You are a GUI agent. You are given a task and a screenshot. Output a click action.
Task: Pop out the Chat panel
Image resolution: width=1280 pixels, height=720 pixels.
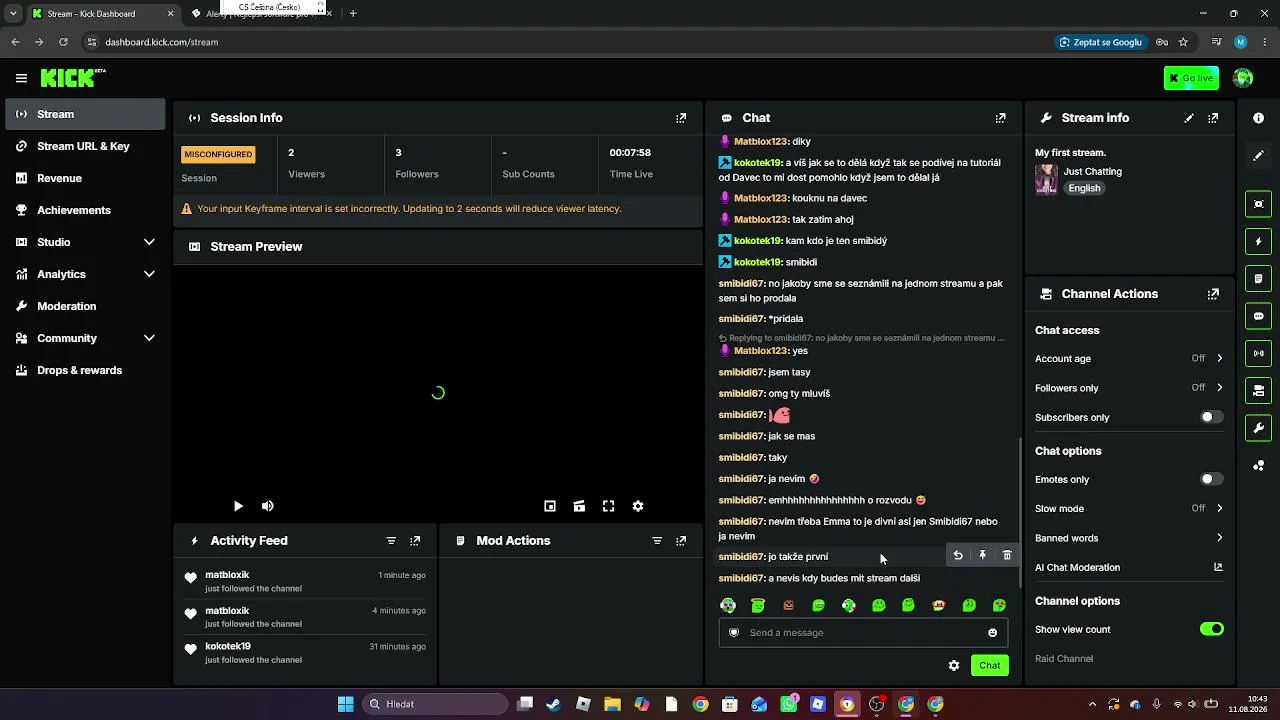(1000, 118)
